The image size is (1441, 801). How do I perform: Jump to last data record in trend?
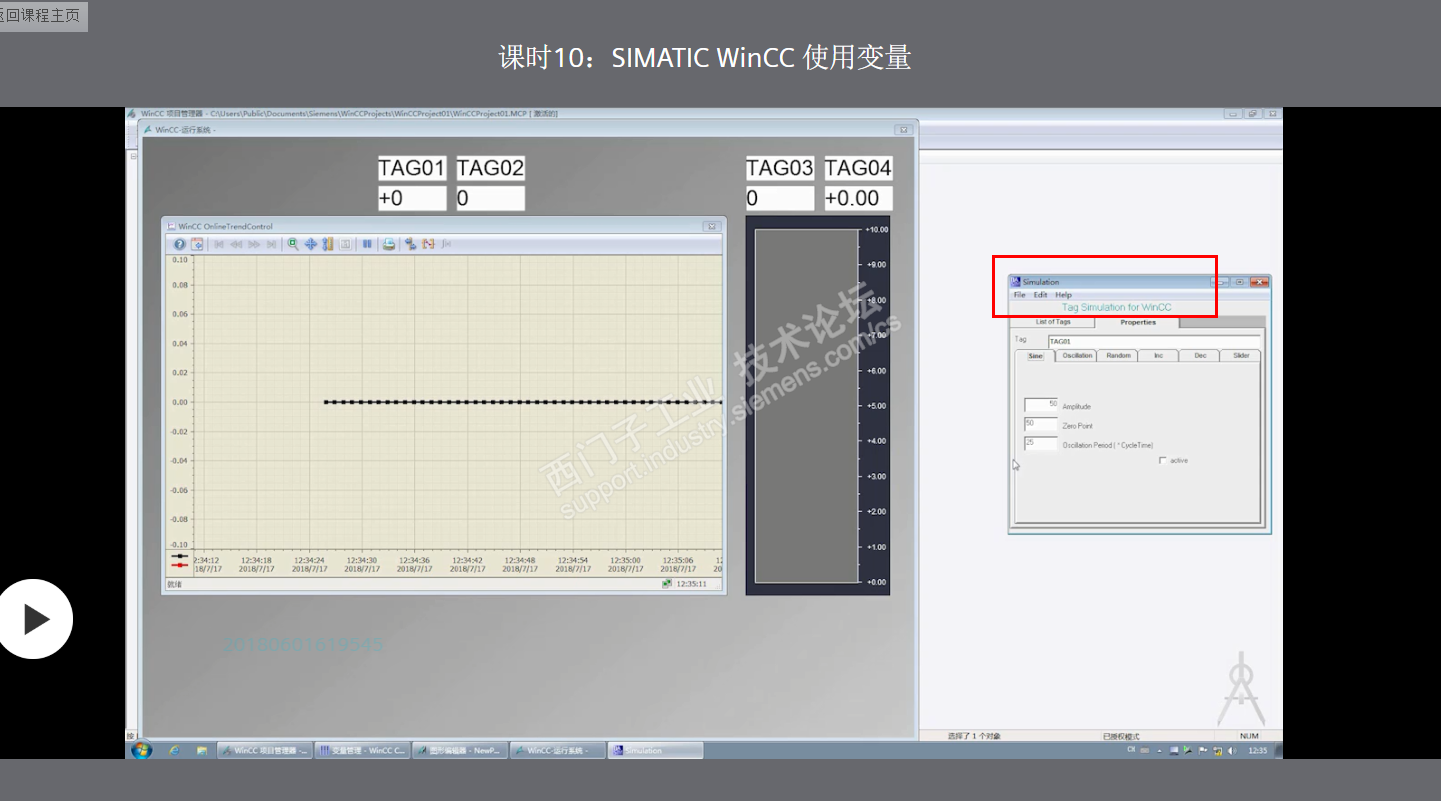coord(270,244)
